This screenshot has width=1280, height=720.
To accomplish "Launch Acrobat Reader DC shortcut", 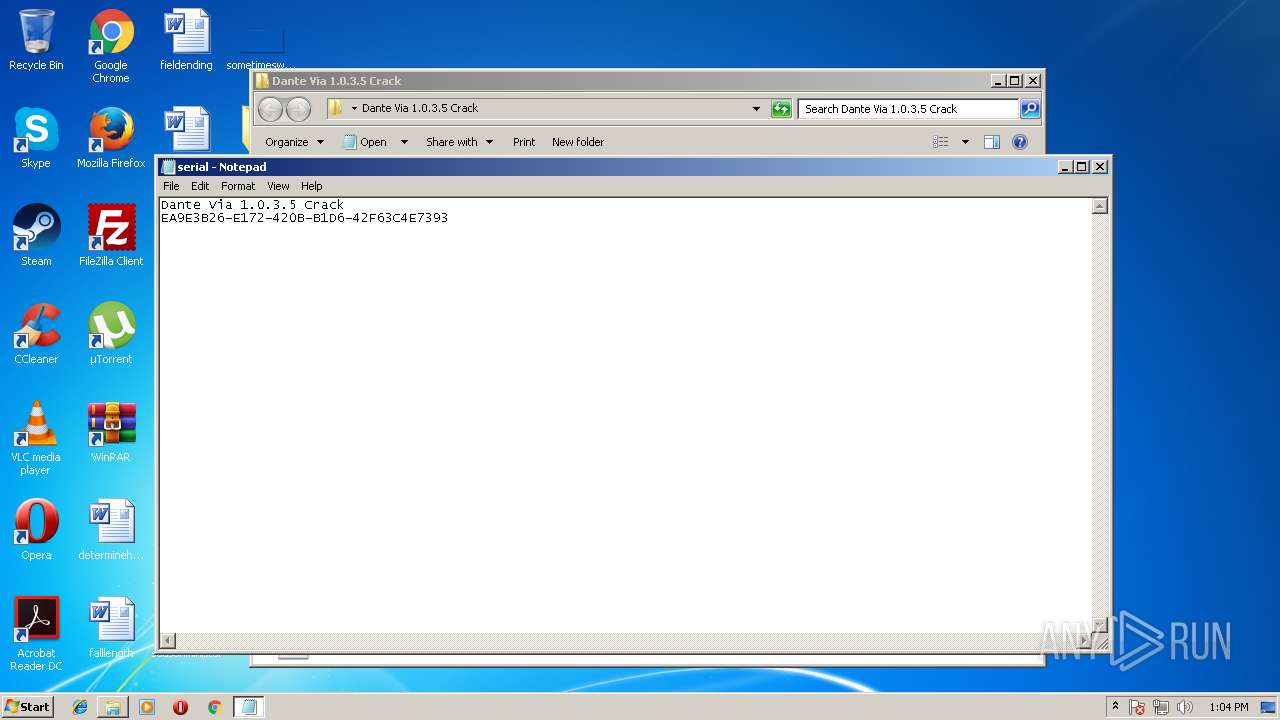I will click(36, 634).
